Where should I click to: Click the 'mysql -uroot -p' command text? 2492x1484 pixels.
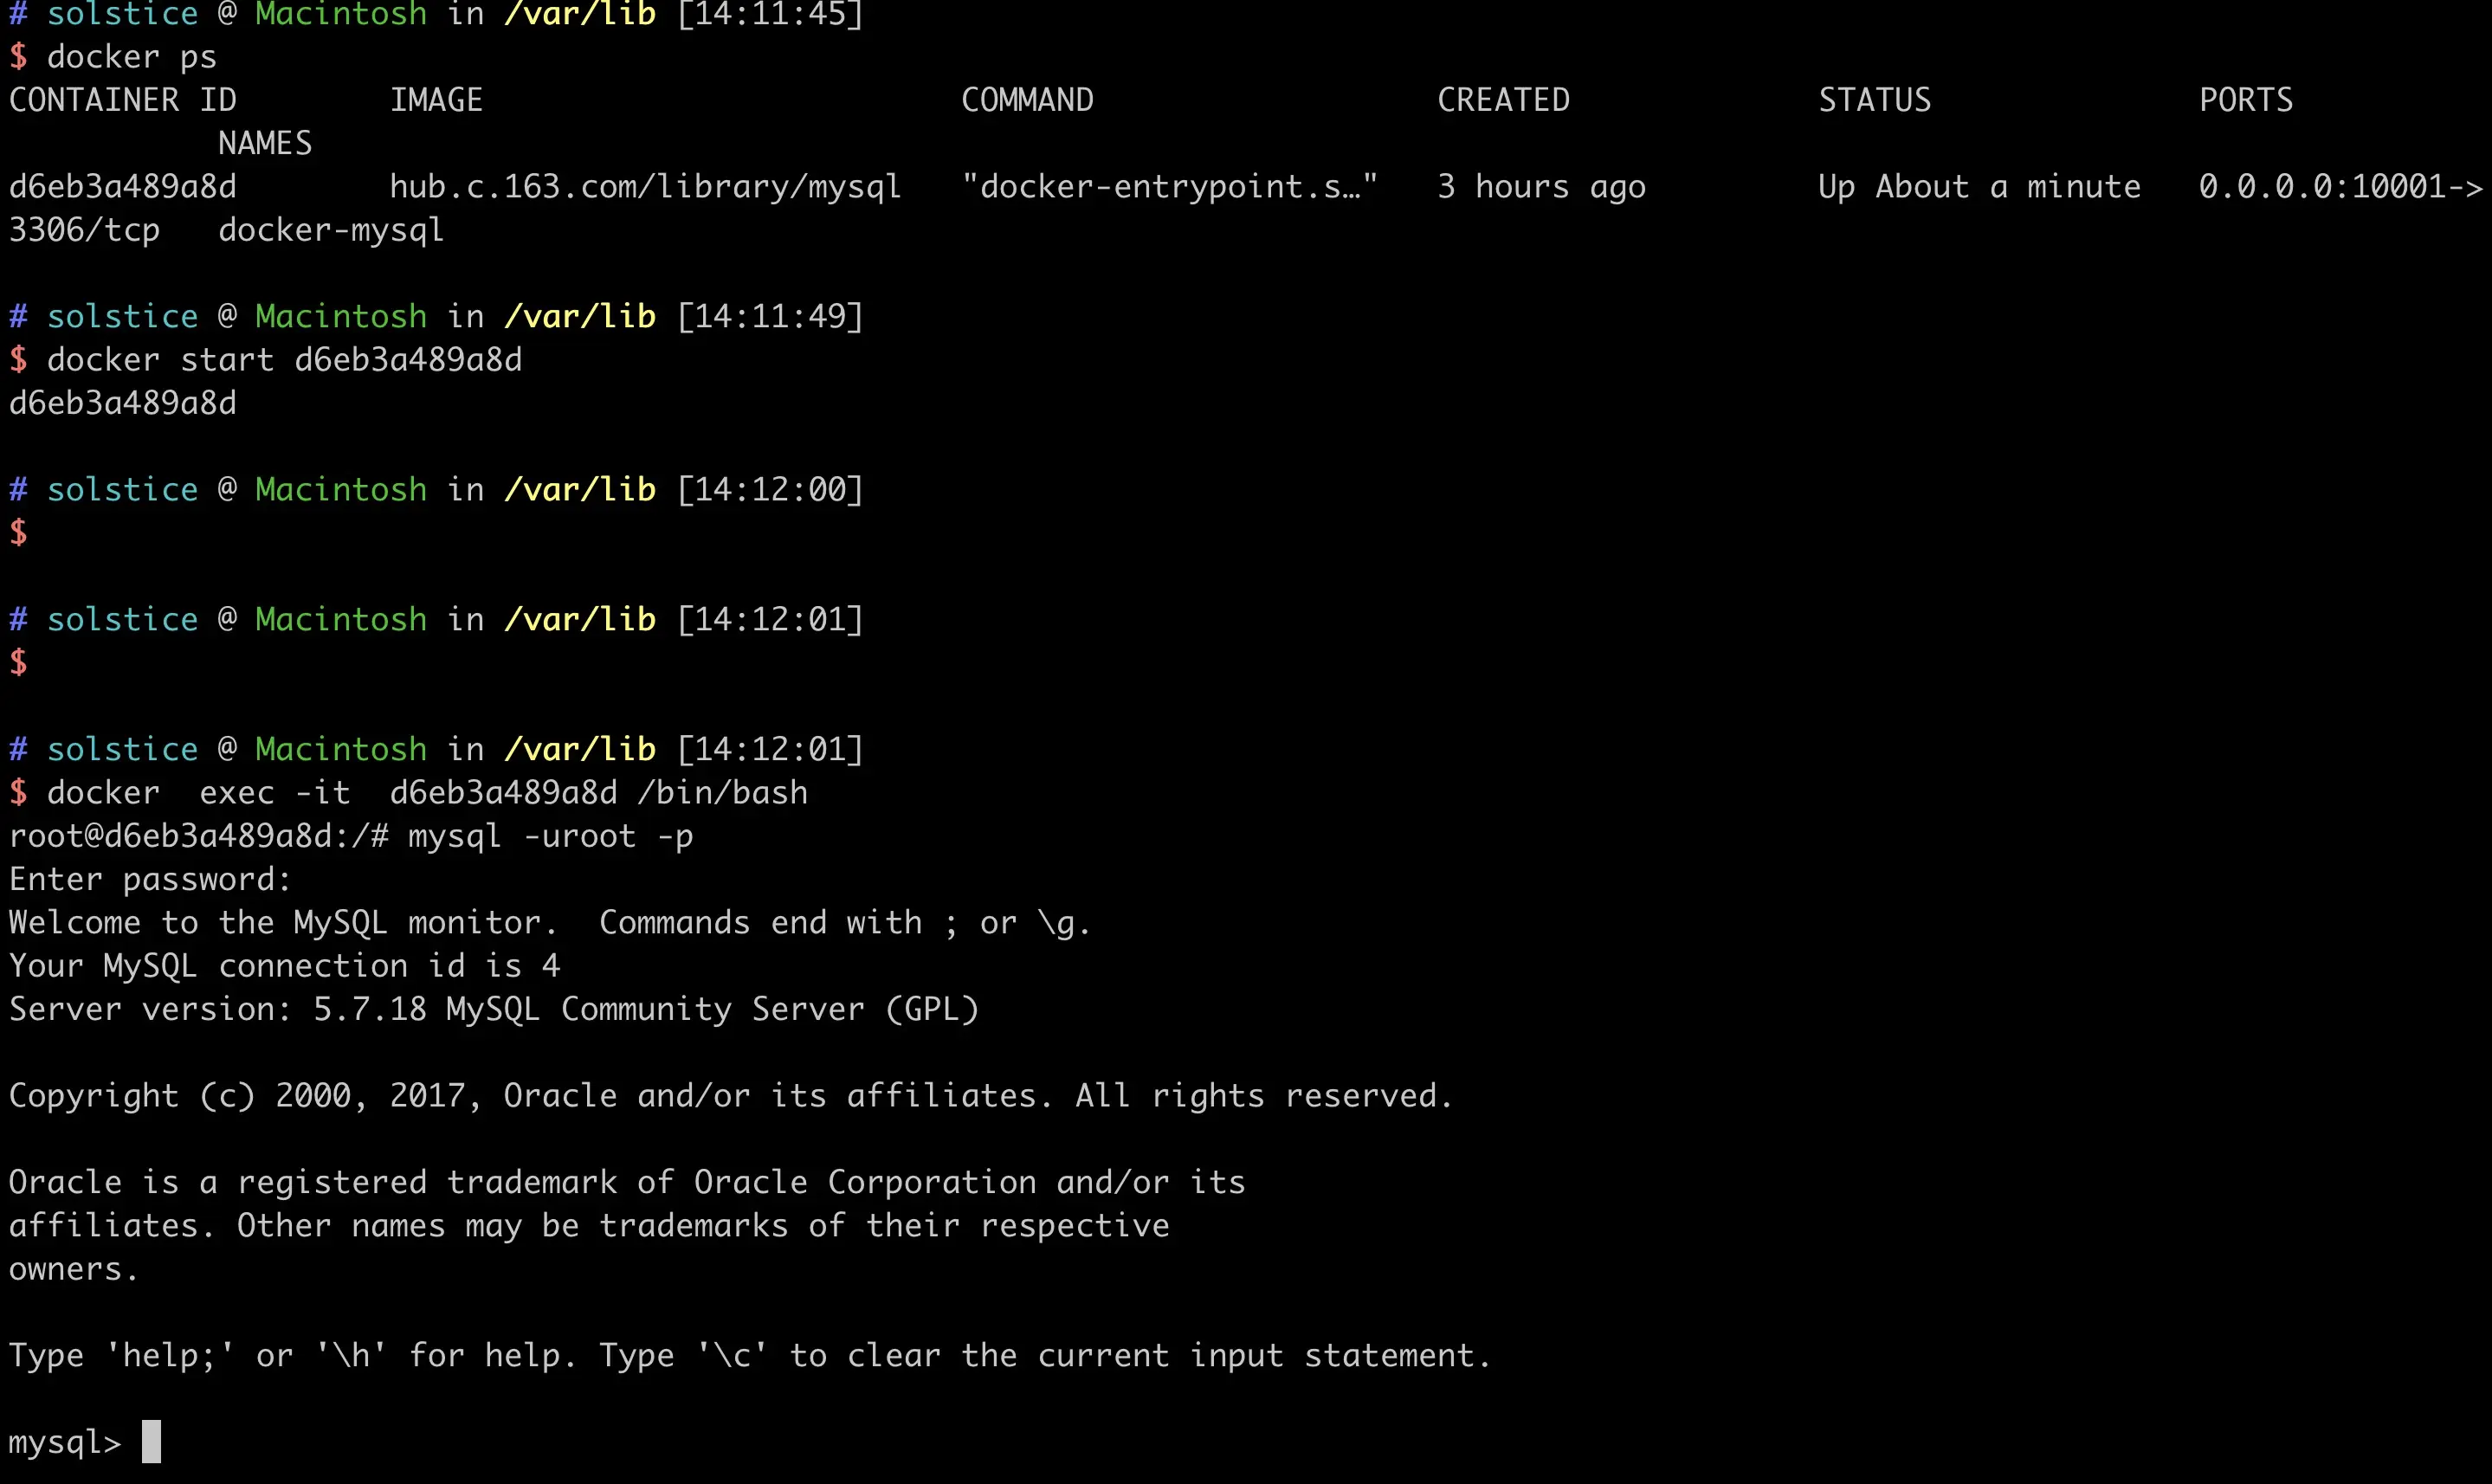click(x=550, y=836)
